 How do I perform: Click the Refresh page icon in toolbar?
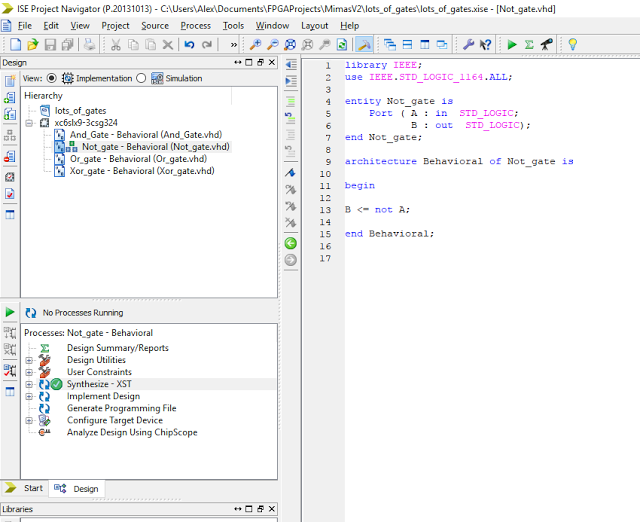pos(342,44)
